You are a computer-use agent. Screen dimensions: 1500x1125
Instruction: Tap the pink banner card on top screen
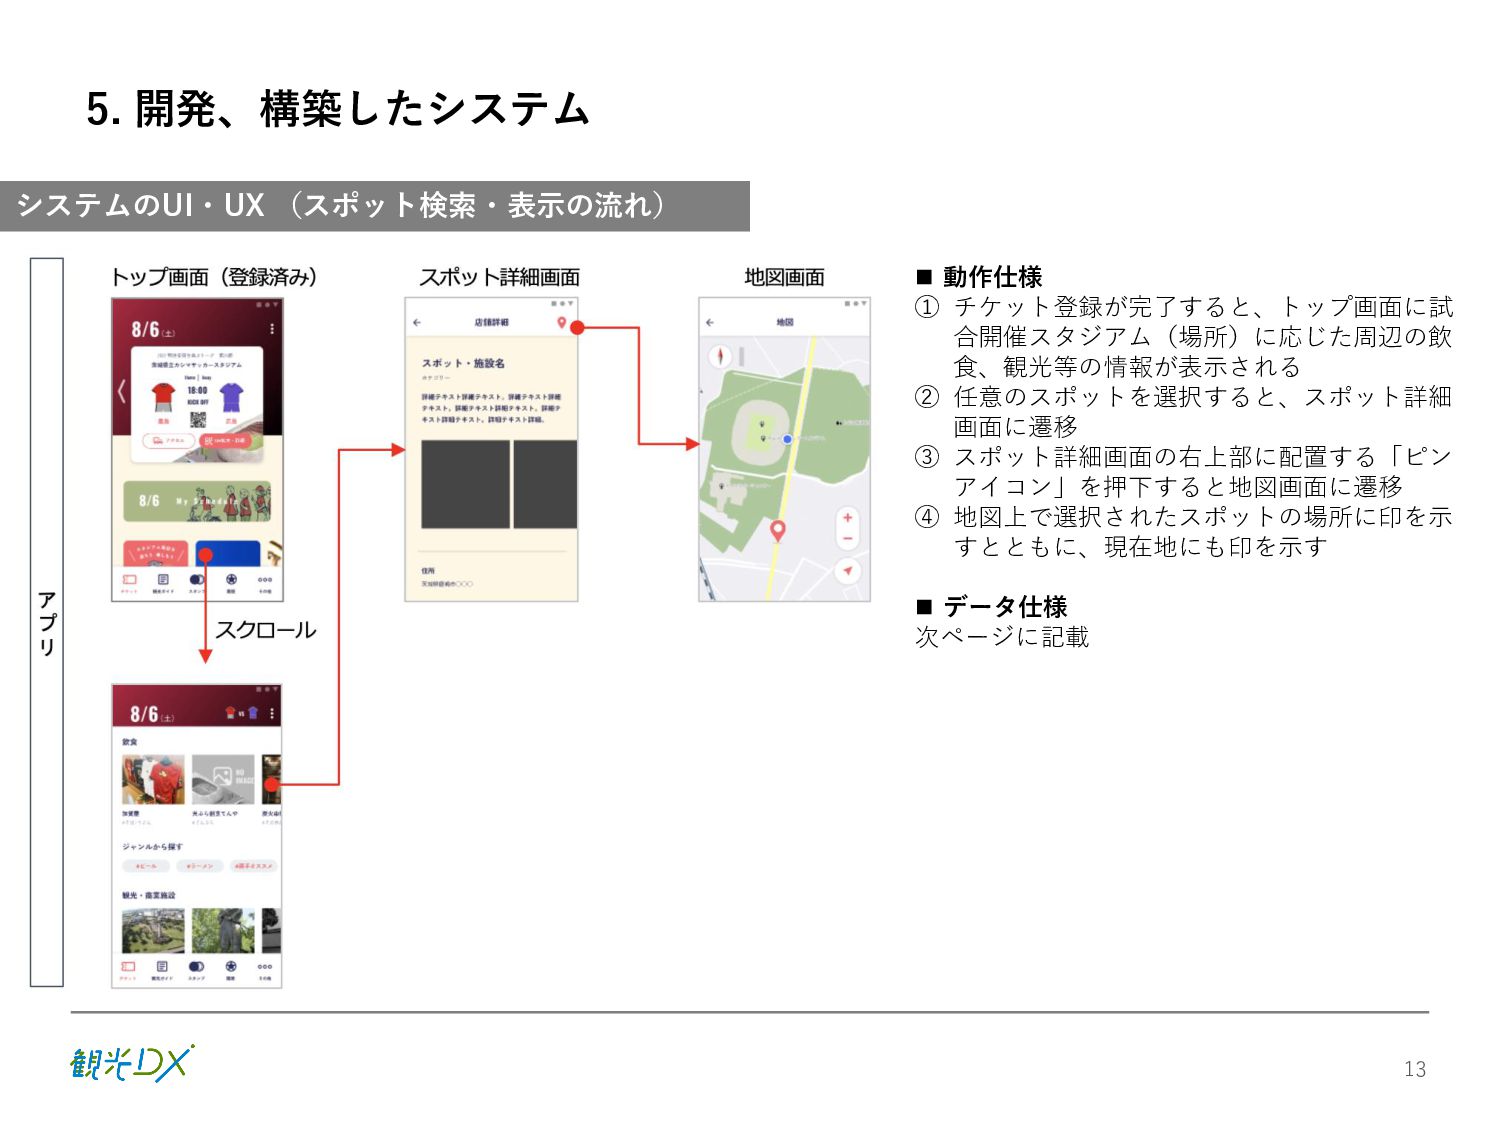pos(155,553)
